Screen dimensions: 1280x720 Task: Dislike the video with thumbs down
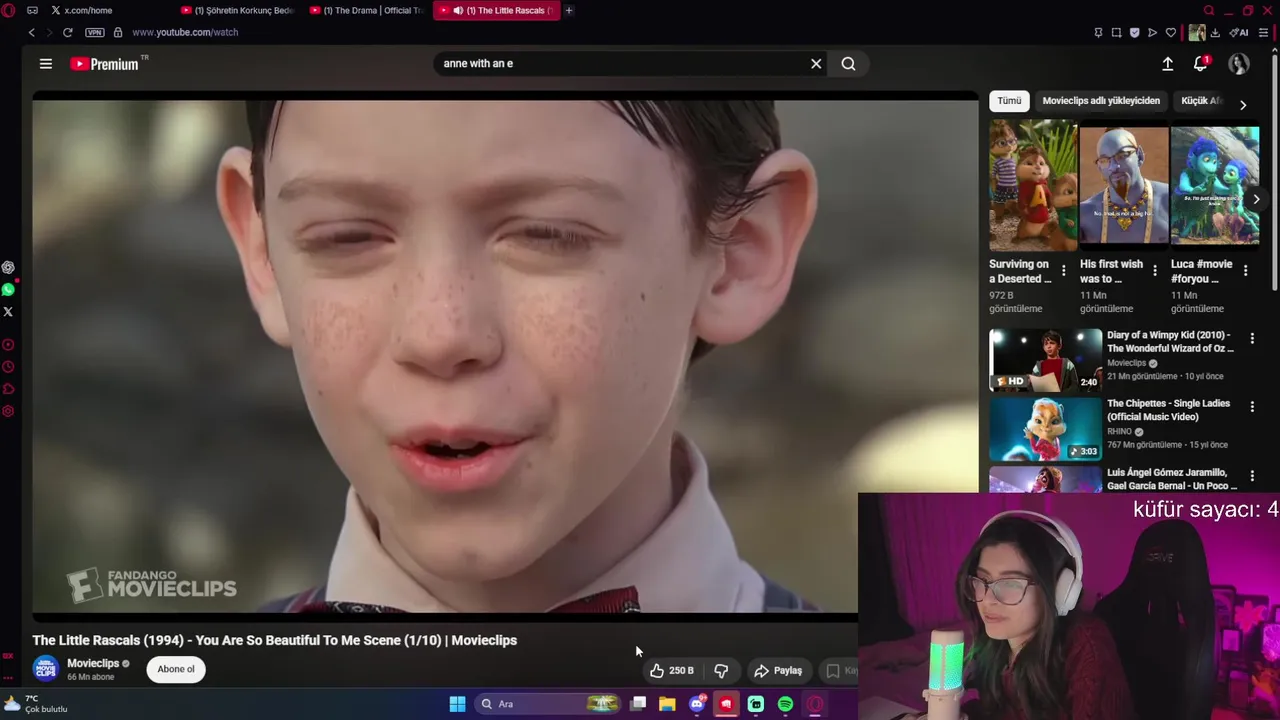[x=721, y=671]
